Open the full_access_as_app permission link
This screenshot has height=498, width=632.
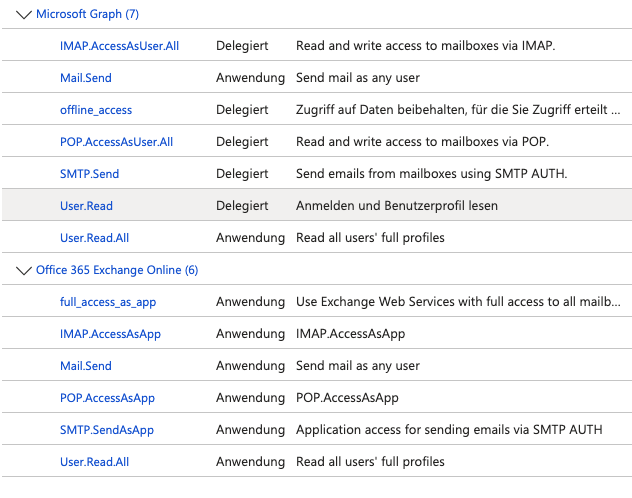108,302
